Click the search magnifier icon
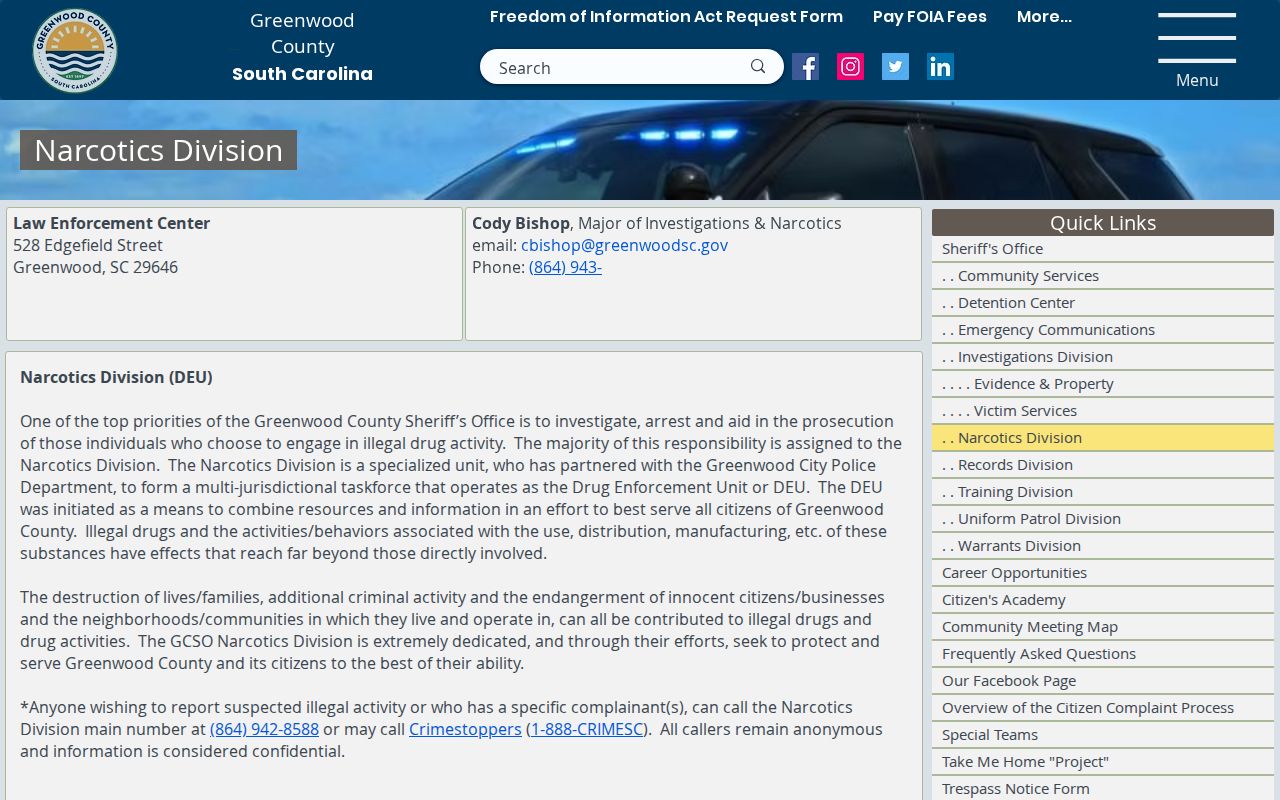 pos(758,67)
